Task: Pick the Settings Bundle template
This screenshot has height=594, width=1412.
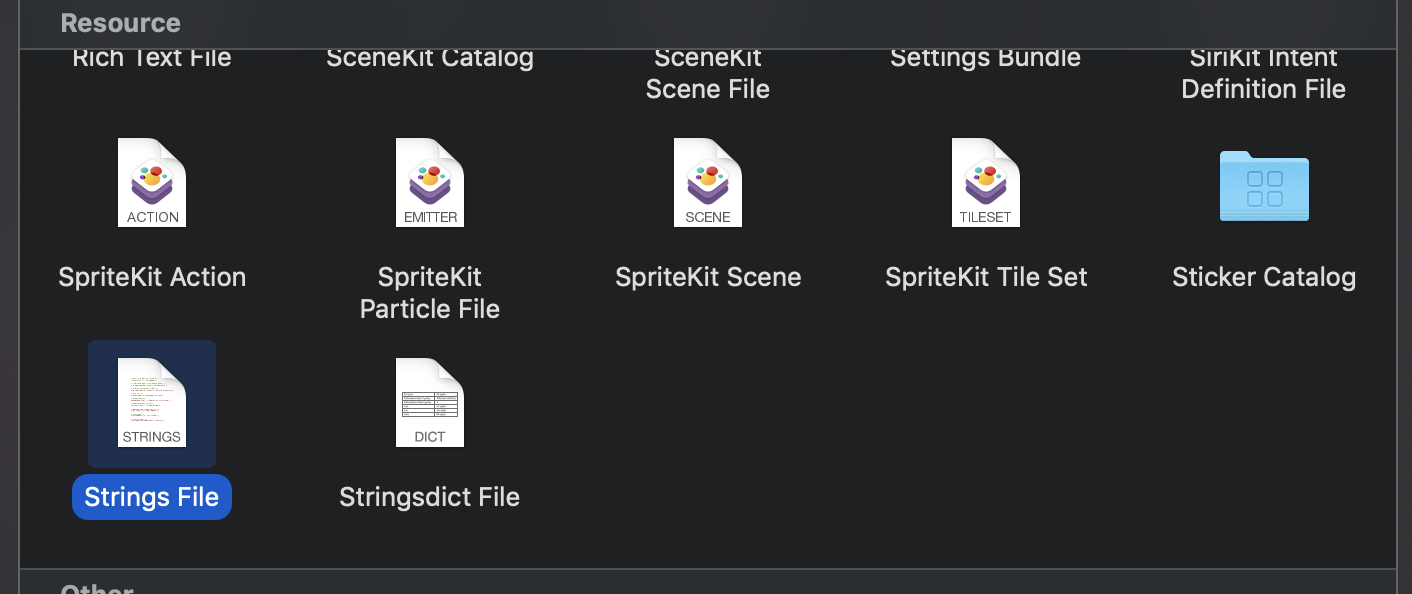Action: click(986, 58)
